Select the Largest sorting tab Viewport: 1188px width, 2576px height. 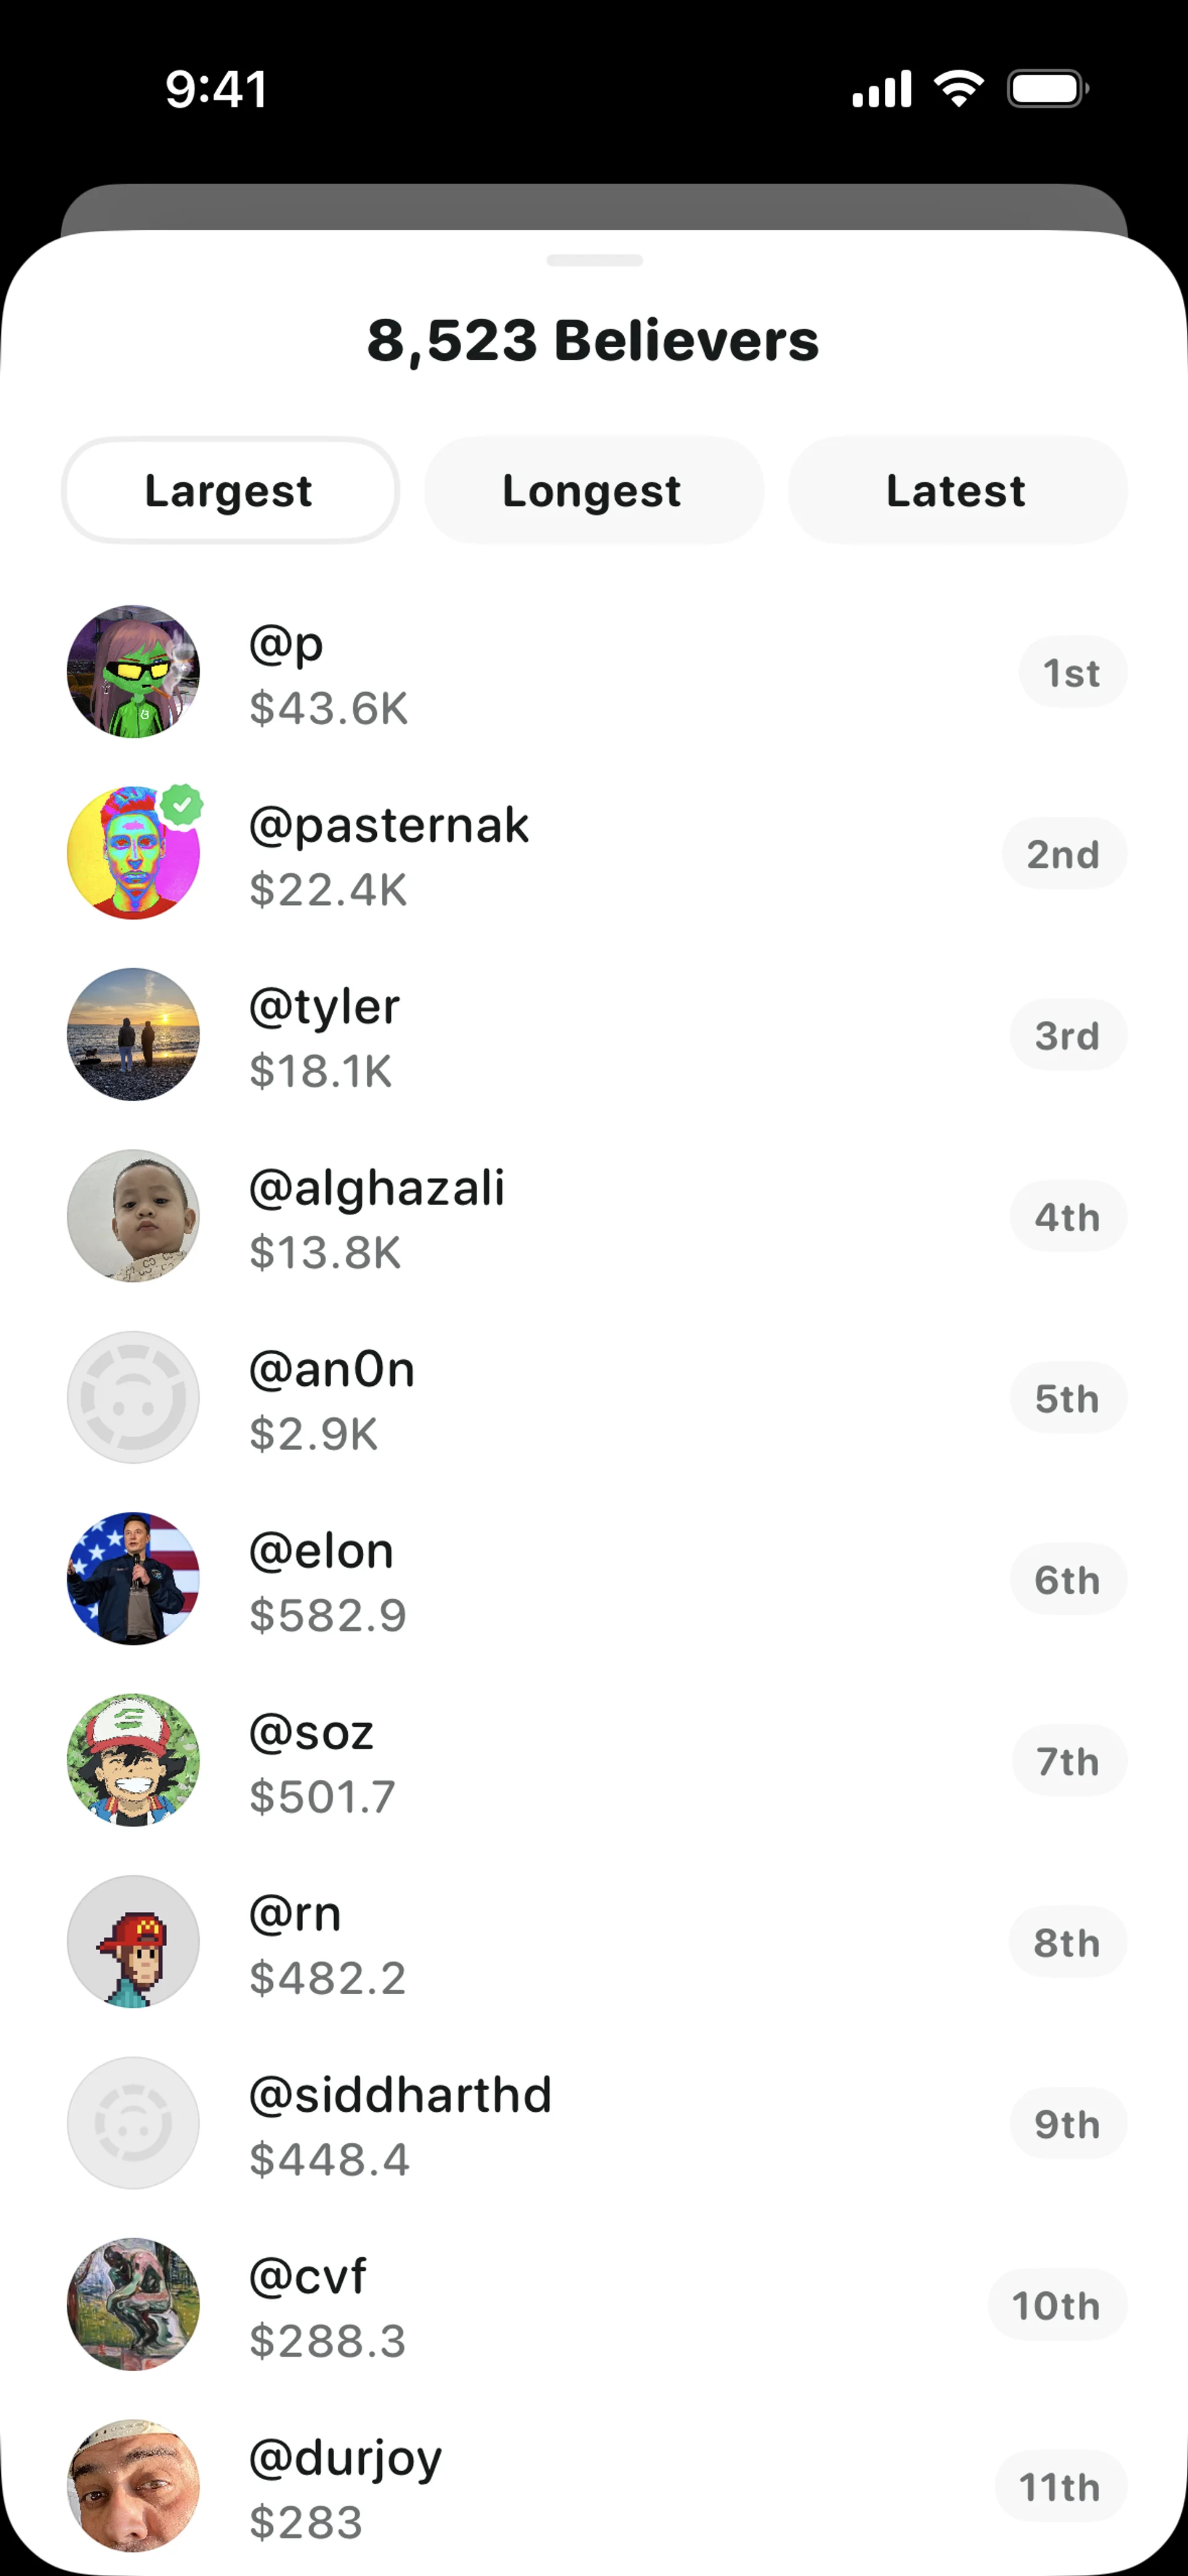pos(230,491)
